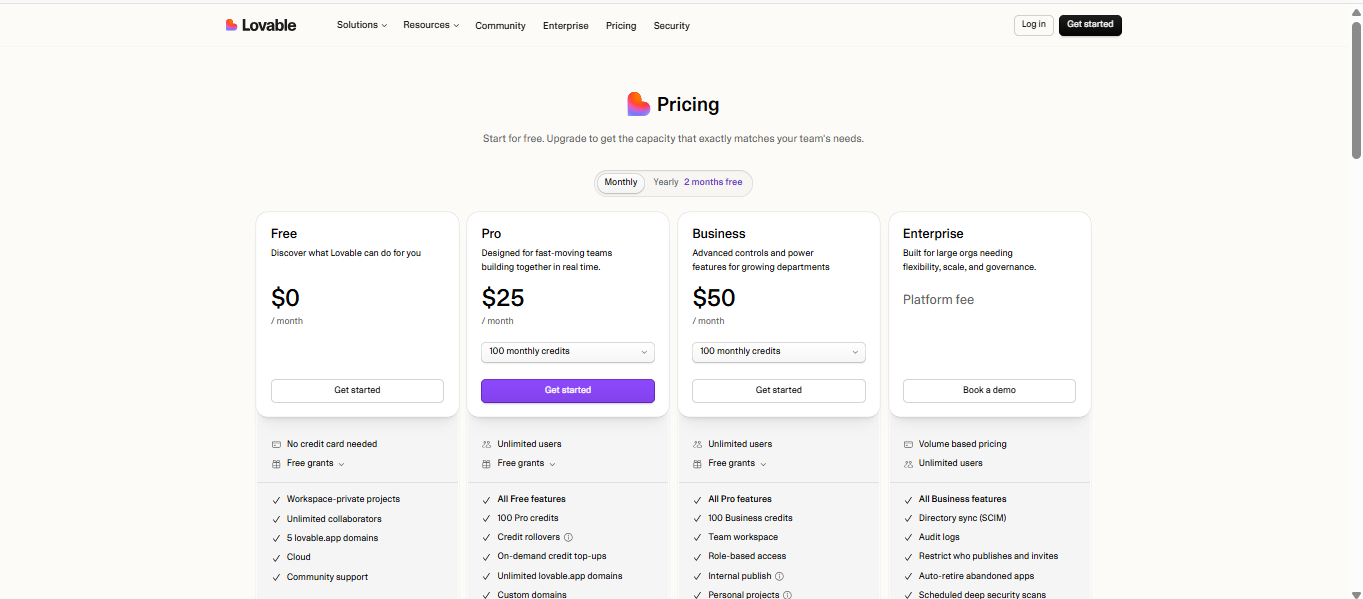Click checkmark beside Role-based access

click(x=697, y=556)
